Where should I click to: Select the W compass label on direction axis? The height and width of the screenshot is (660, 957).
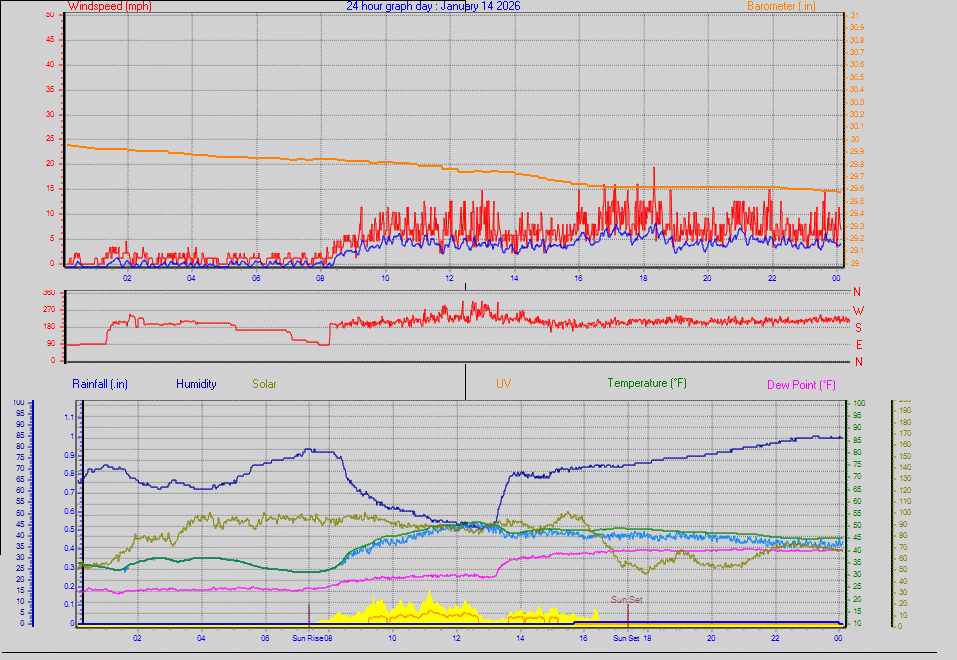click(x=857, y=310)
